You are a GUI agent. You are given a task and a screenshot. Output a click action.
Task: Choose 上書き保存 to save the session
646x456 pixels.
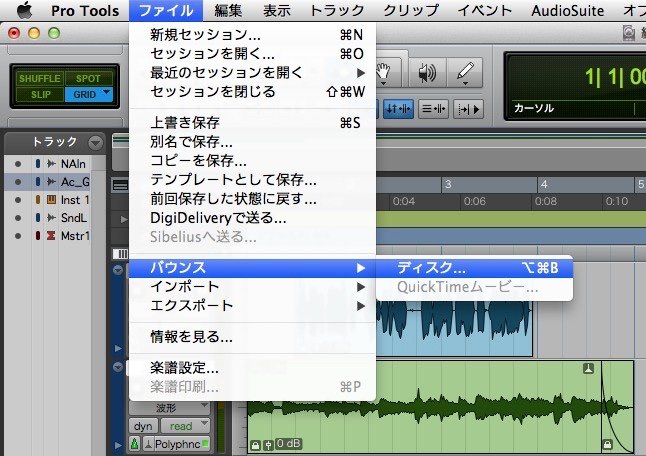point(253,123)
